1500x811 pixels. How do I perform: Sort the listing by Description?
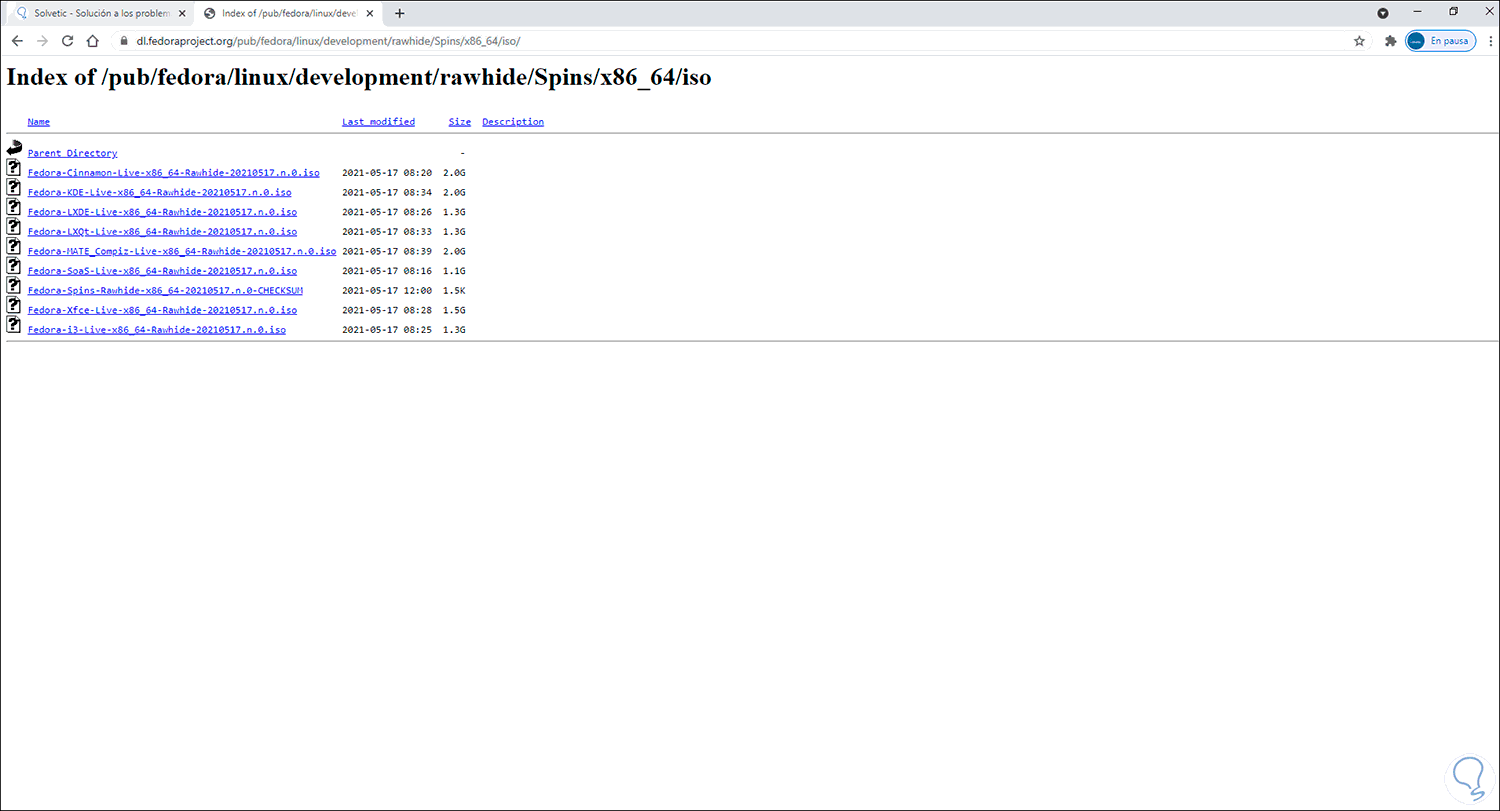click(513, 122)
